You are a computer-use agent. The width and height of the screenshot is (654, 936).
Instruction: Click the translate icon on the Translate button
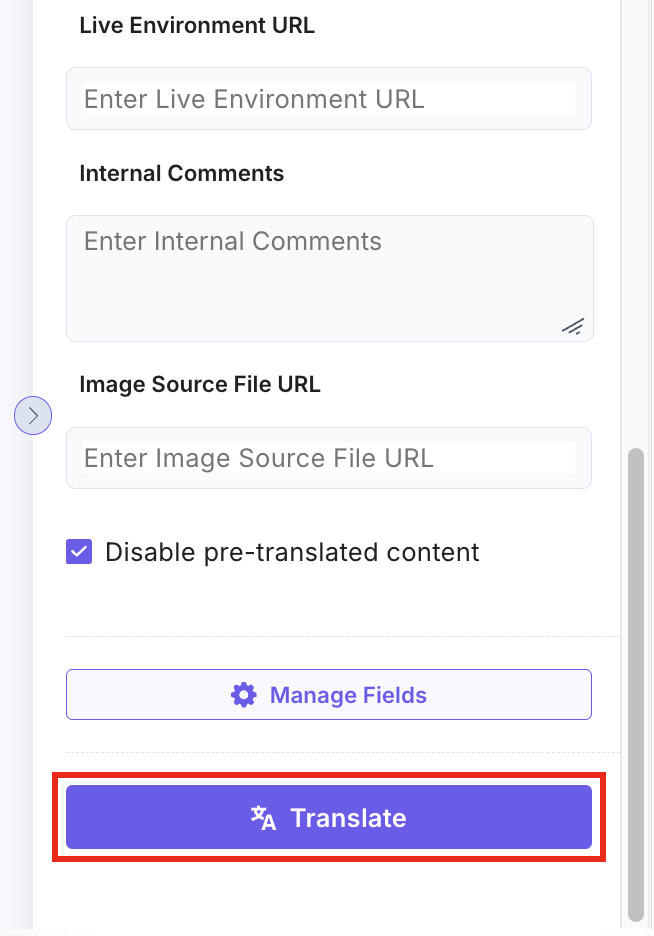(263, 818)
